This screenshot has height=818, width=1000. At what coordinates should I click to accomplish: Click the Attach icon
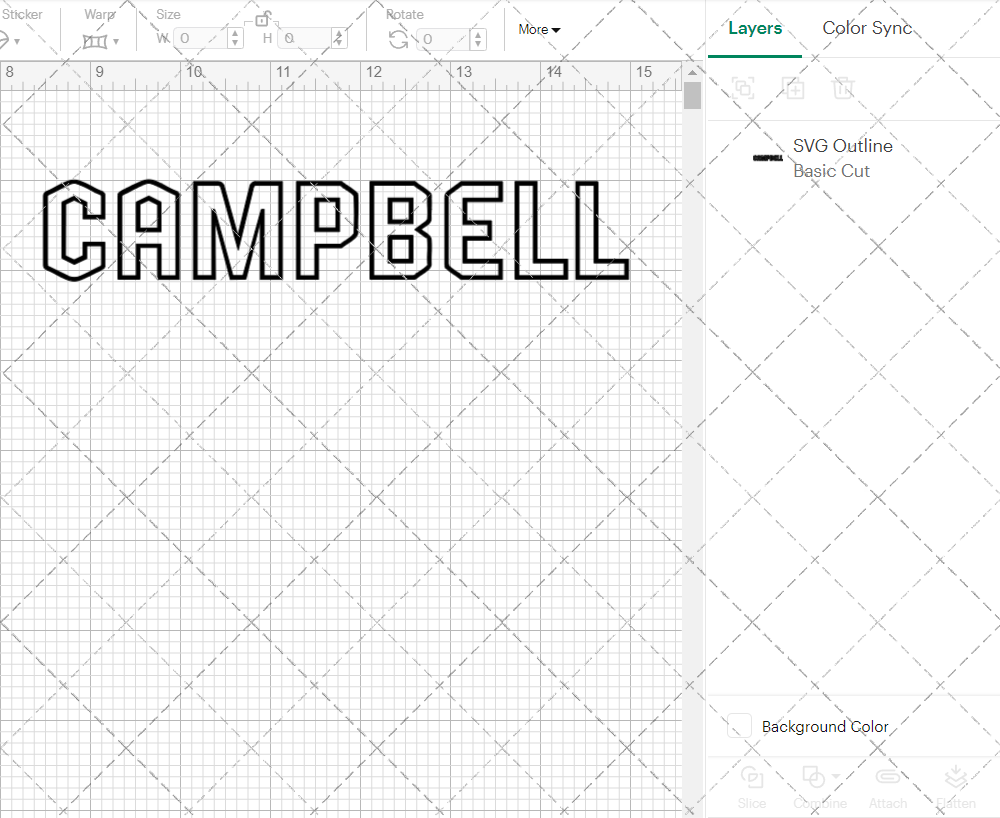pyautogui.click(x=888, y=779)
